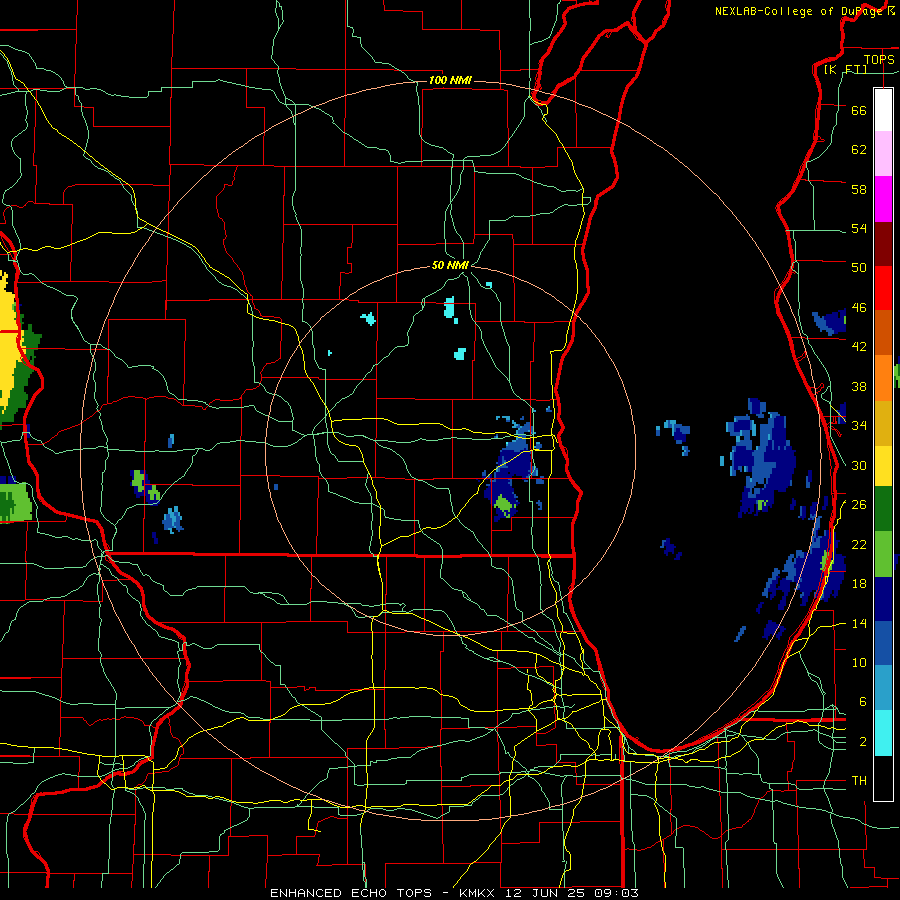Click the "54" legend value

coord(859,228)
